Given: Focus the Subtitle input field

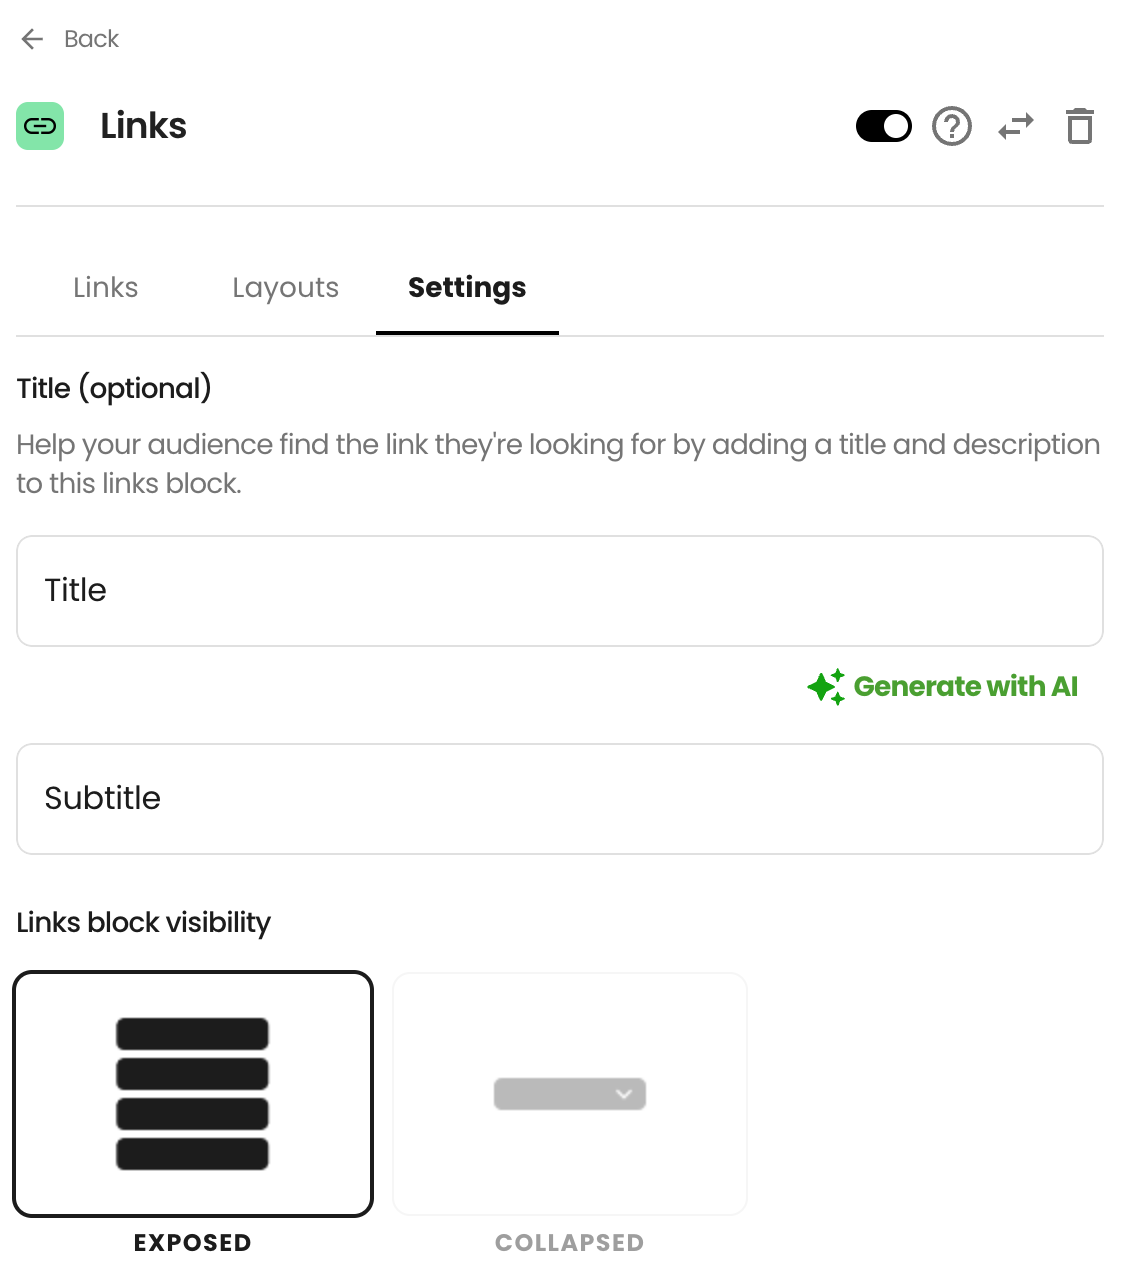Looking at the screenshot, I should [560, 799].
